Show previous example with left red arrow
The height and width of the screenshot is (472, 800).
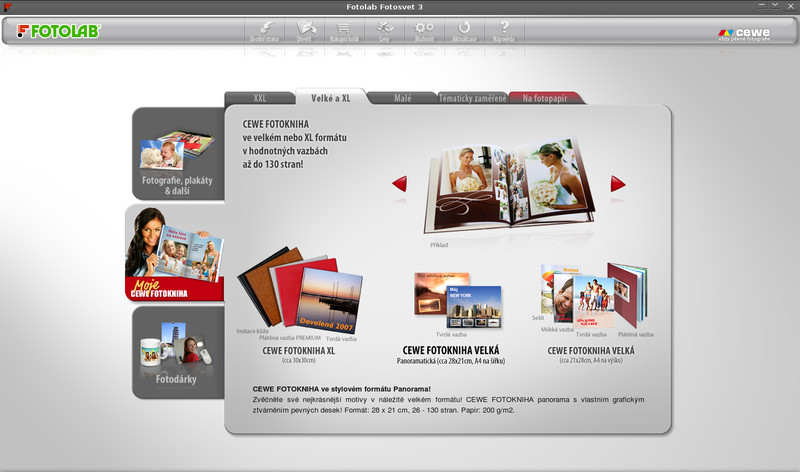point(399,183)
